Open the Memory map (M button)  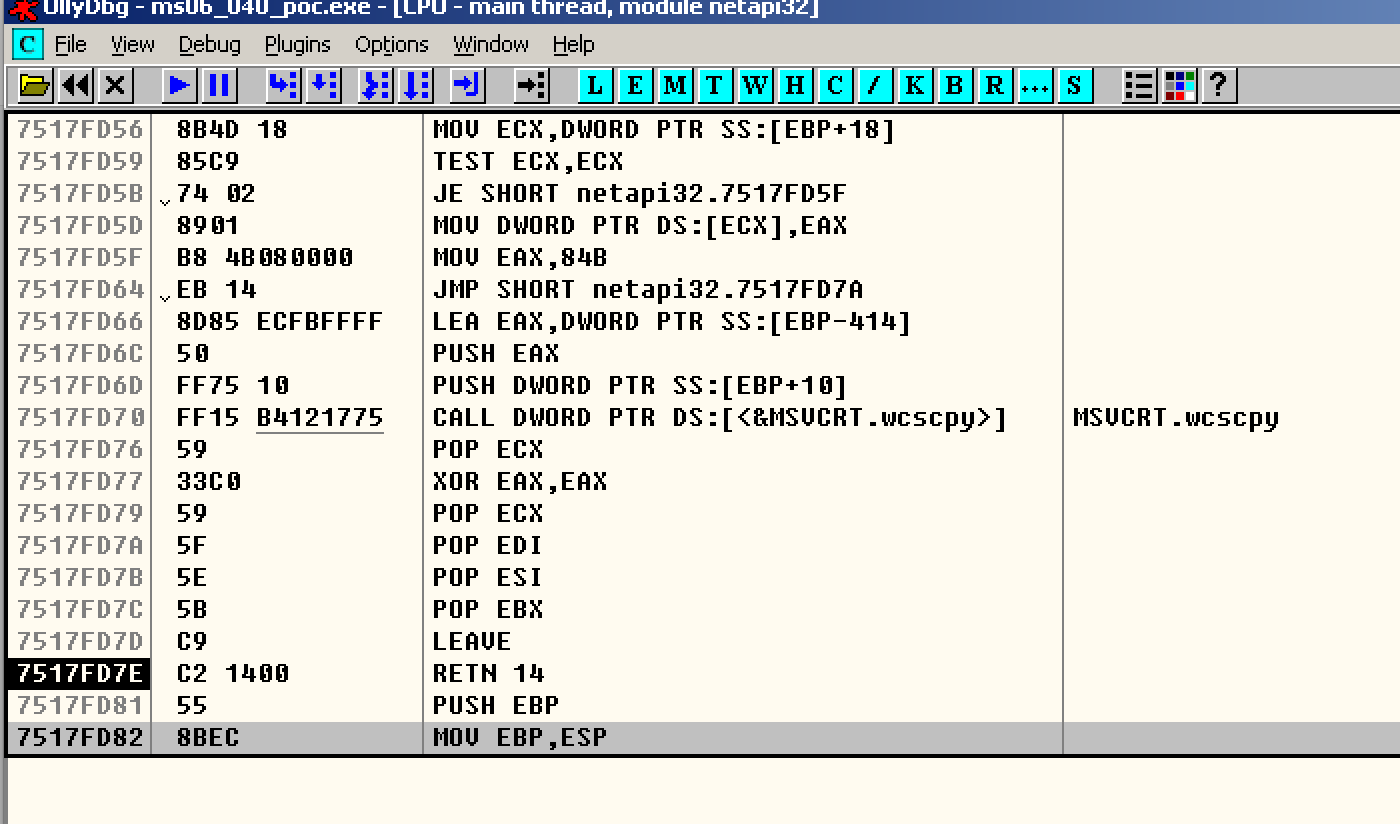[x=675, y=85]
